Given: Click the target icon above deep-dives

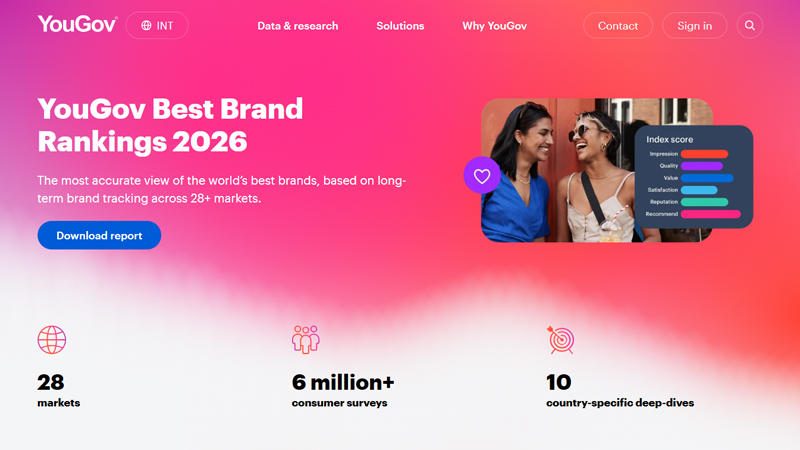Looking at the screenshot, I should point(561,340).
